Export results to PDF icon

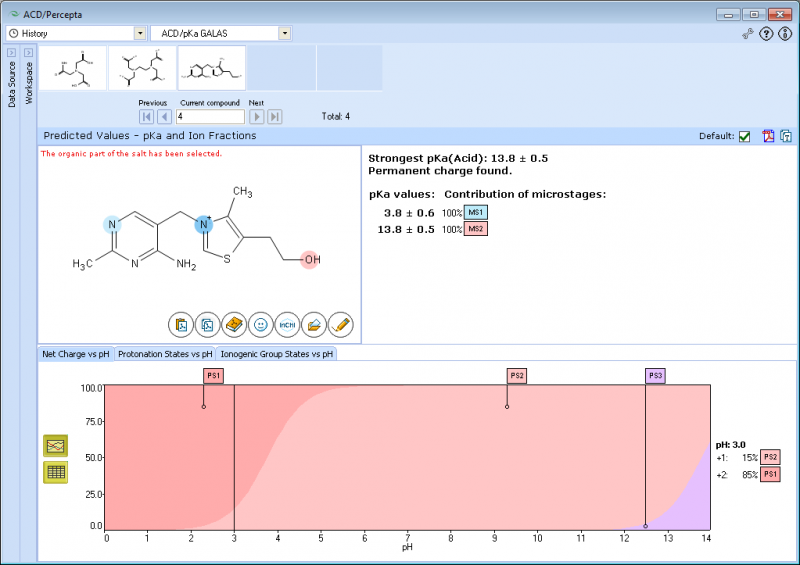pyautogui.click(x=768, y=136)
